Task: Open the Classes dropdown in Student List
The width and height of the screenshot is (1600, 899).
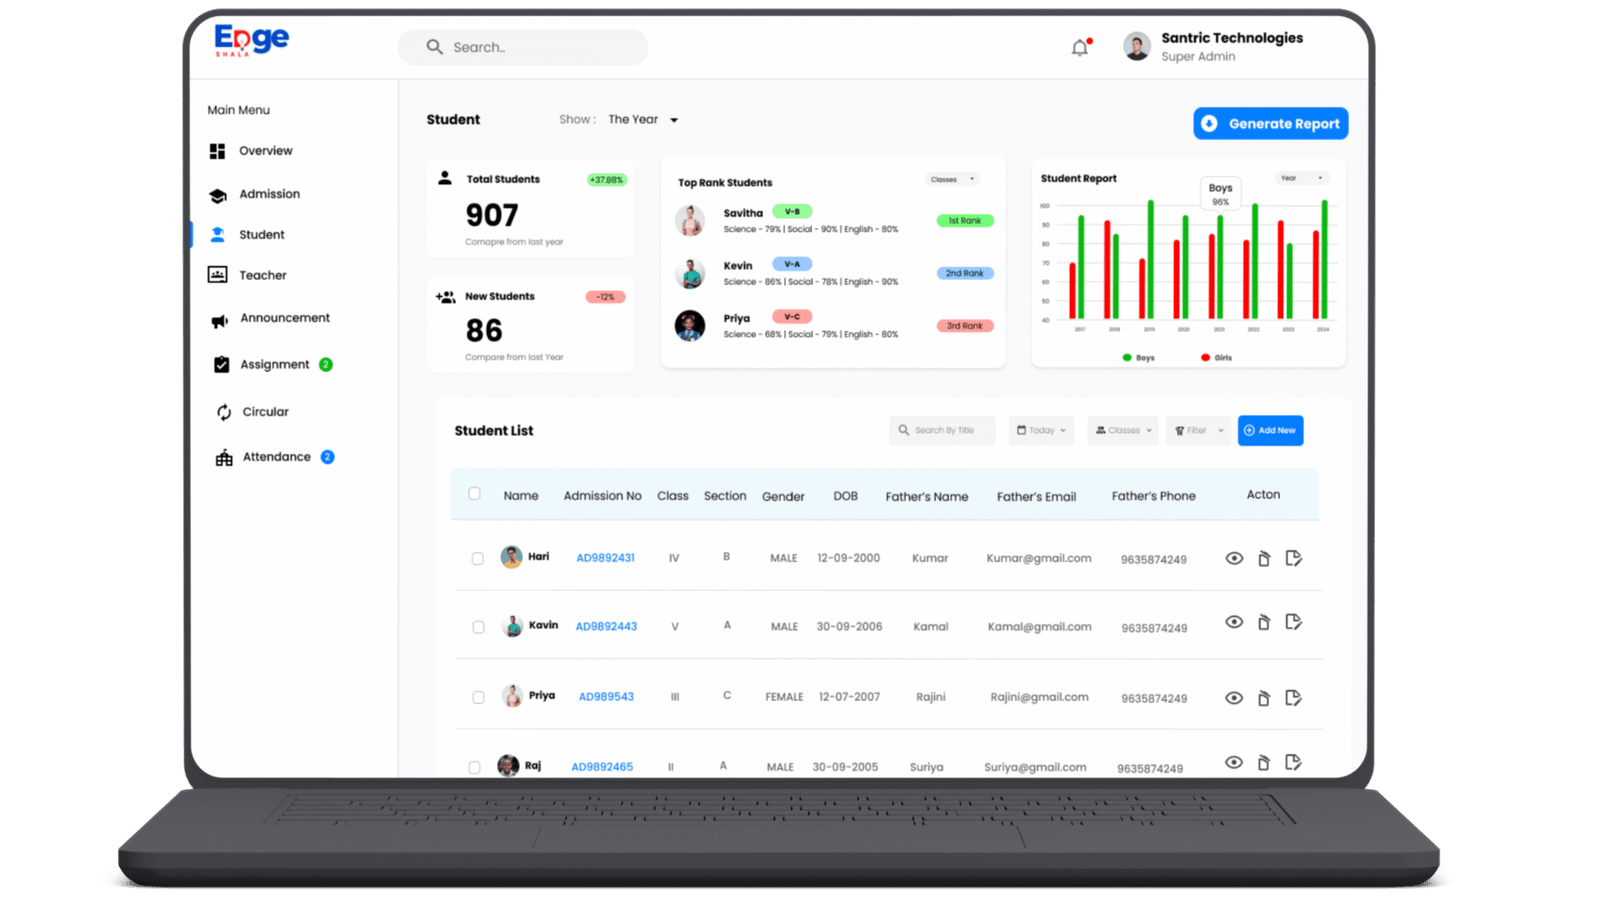Action: click(1123, 431)
